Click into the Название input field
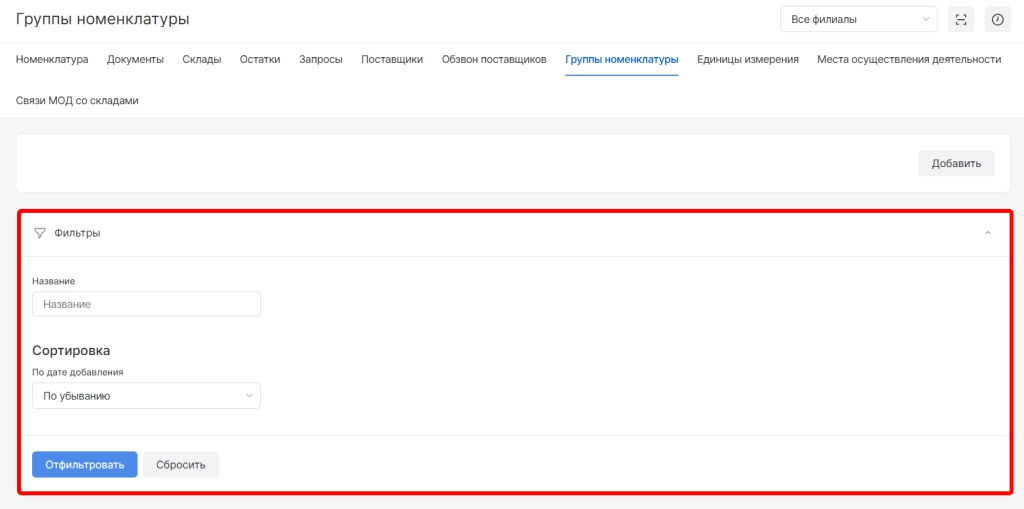Viewport: 1024px width, 509px height. 146,304
